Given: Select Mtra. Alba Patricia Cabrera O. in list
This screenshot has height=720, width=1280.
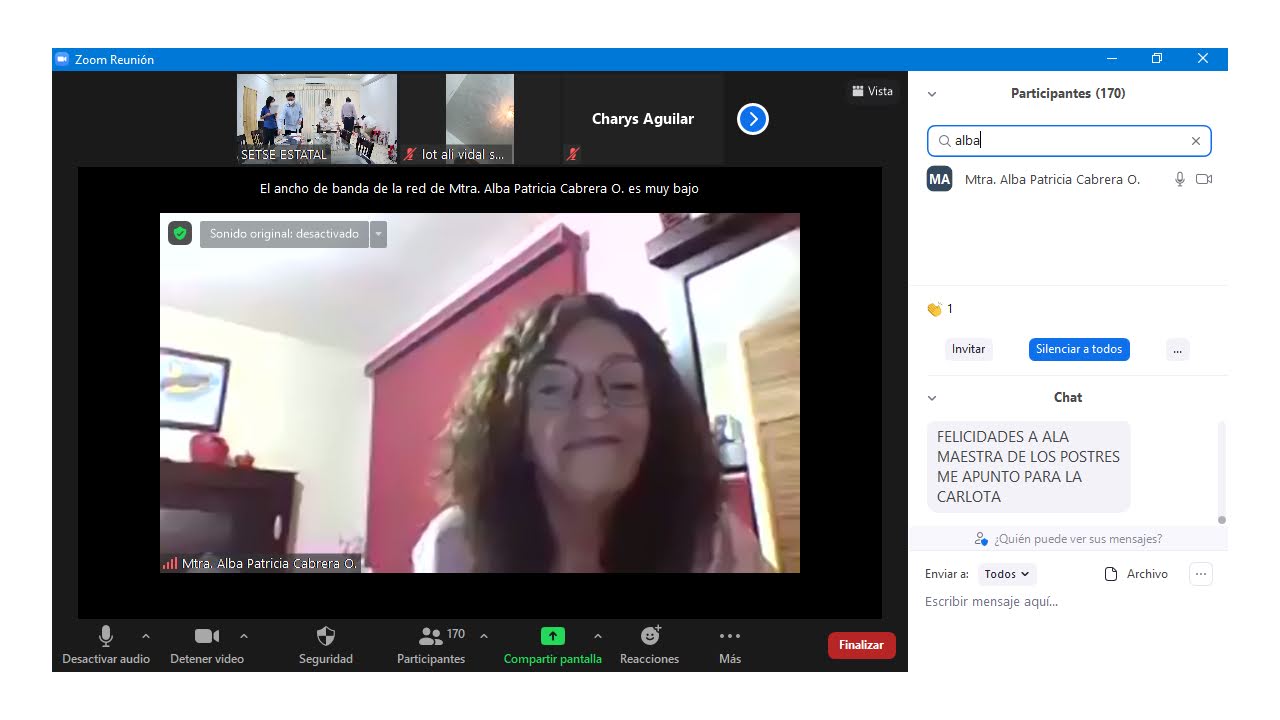Looking at the screenshot, I should [x=1069, y=179].
